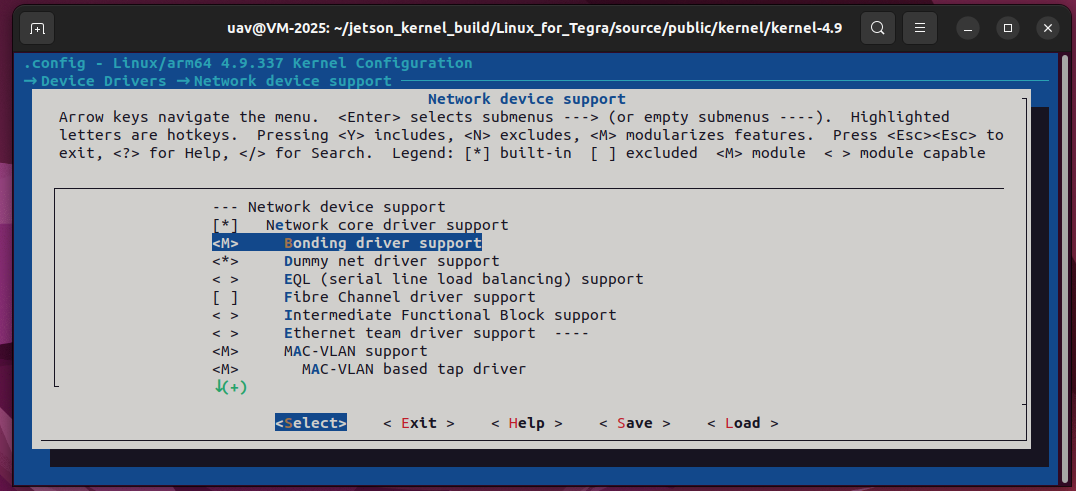Select the MAC-VLAN support entry
This screenshot has height=491, width=1076.
[355, 351]
